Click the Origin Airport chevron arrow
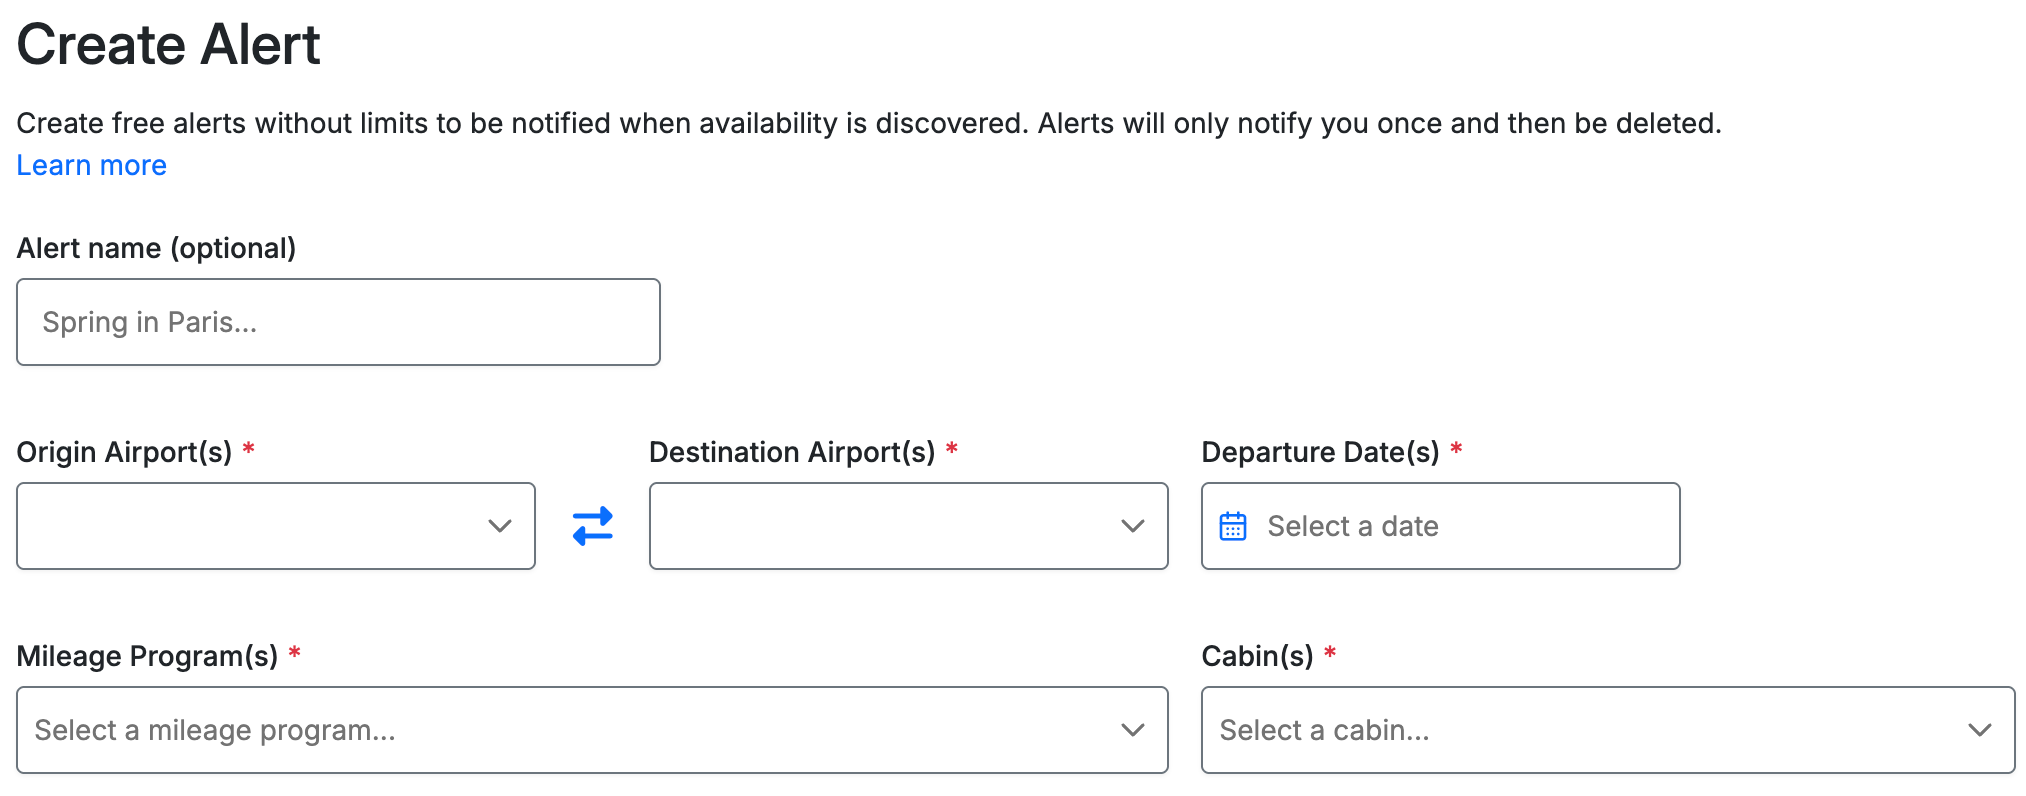This screenshot has width=2026, height=796. coord(500,526)
